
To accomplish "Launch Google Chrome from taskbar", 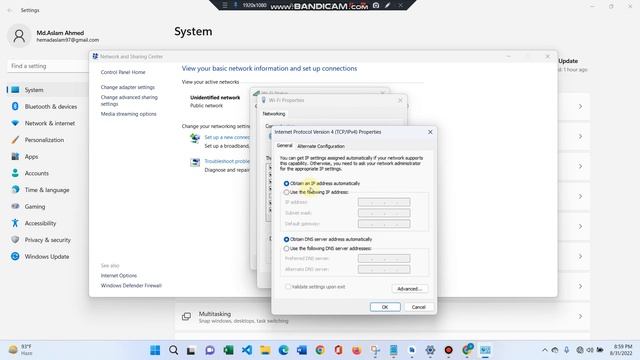I will click(x=320, y=350).
